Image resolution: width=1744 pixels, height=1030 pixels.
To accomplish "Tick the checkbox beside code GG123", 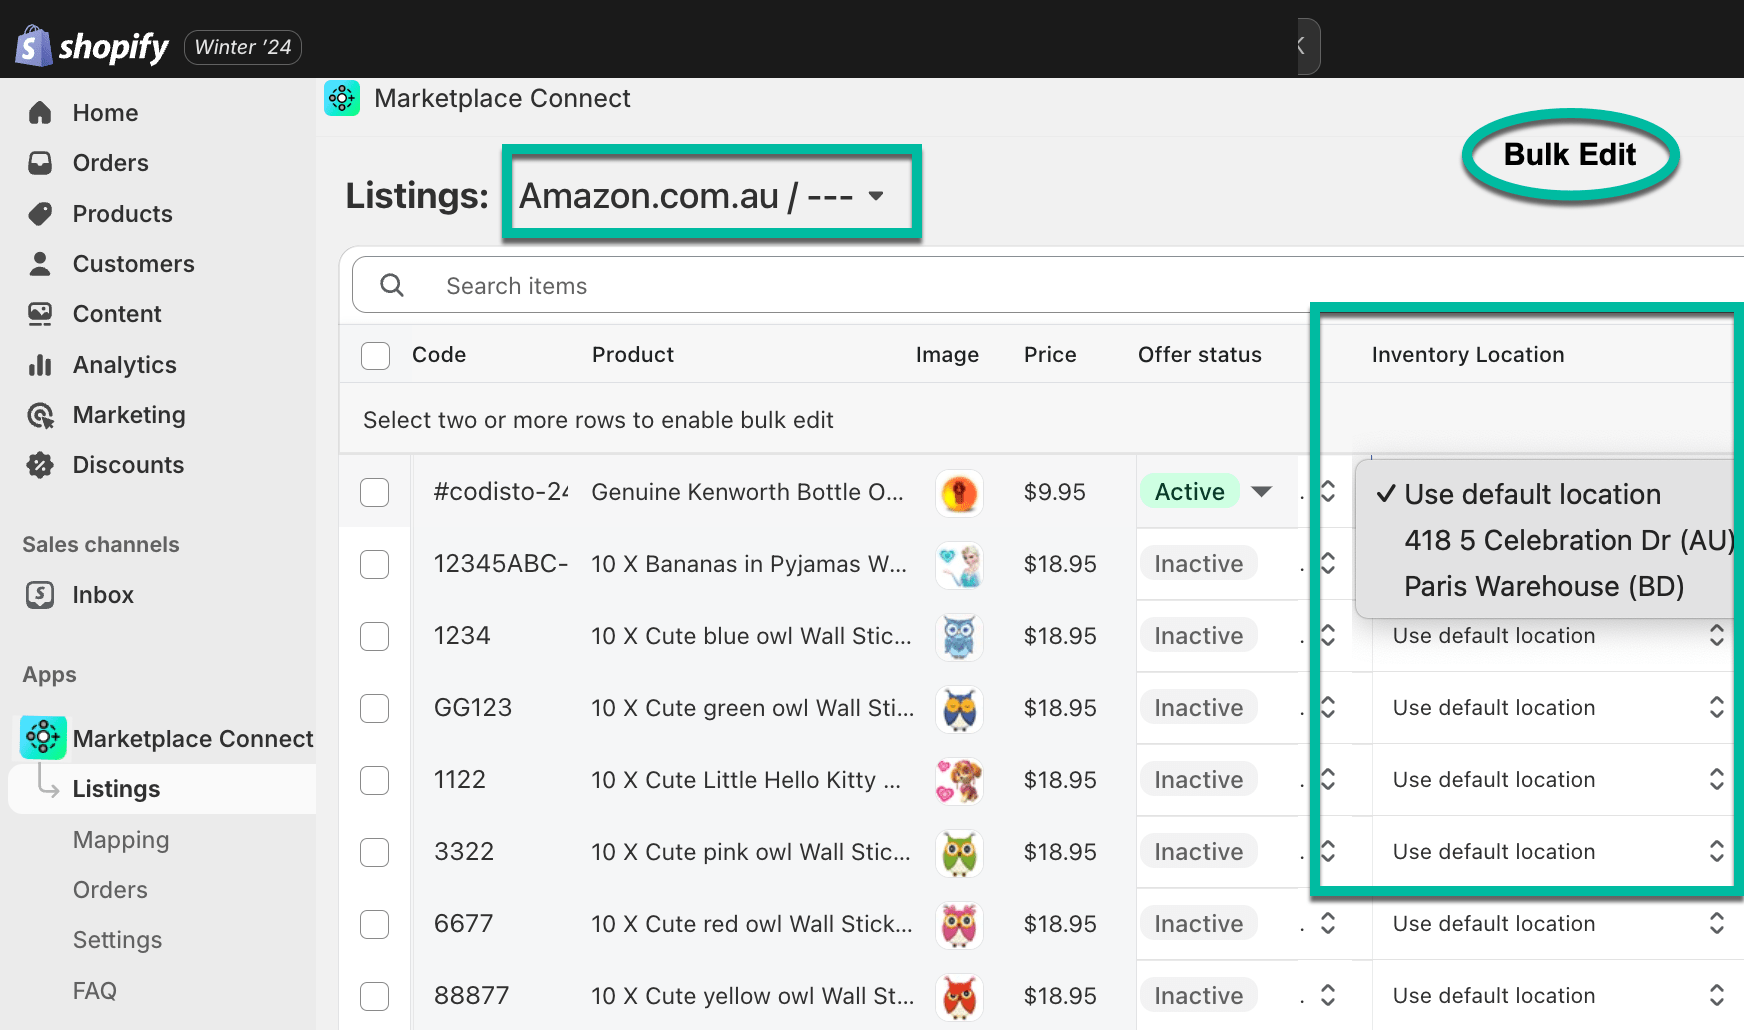I will [x=374, y=708].
